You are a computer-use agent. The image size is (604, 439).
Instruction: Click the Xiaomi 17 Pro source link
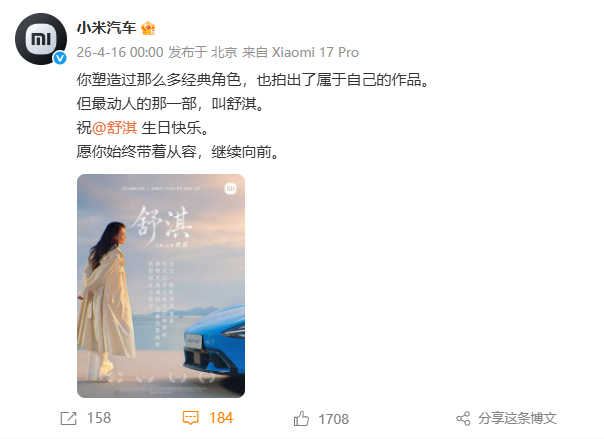point(315,52)
